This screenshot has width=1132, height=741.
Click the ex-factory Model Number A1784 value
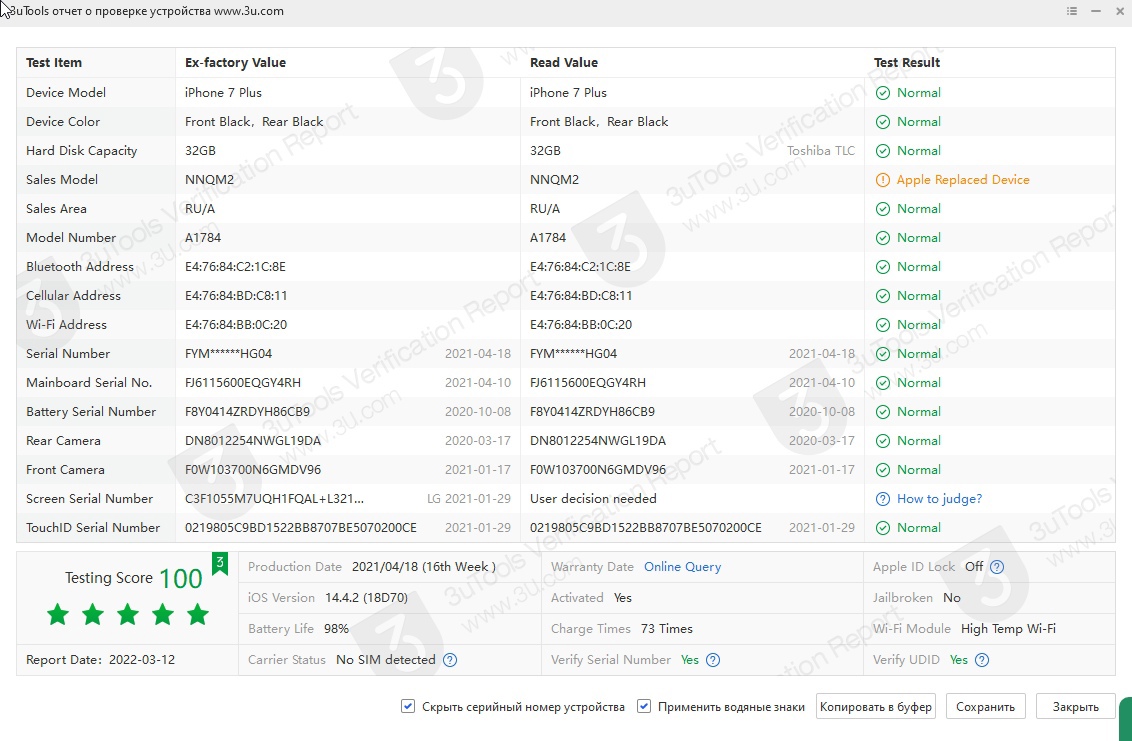(203, 238)
